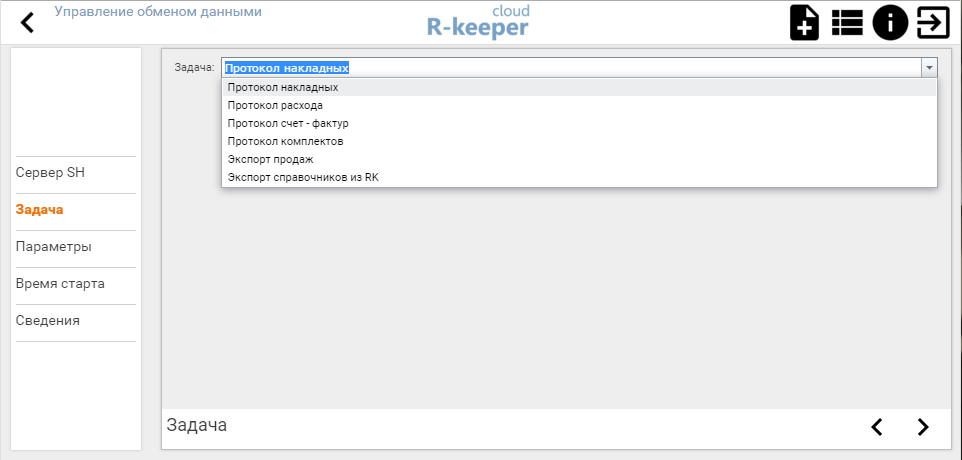Viewport: 962px width, 460px height.
Task: Go to next step with right chevron
Action: (x=922, y=427)
